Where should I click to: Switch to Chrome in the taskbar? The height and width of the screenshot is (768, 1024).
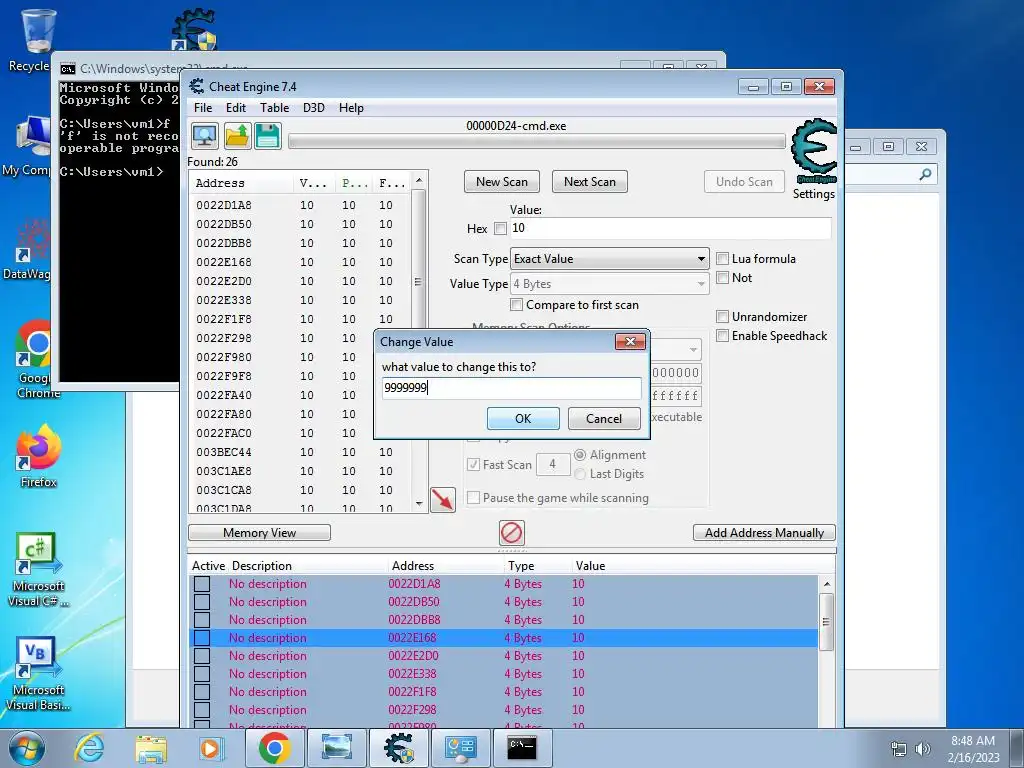tap(274, 748)
